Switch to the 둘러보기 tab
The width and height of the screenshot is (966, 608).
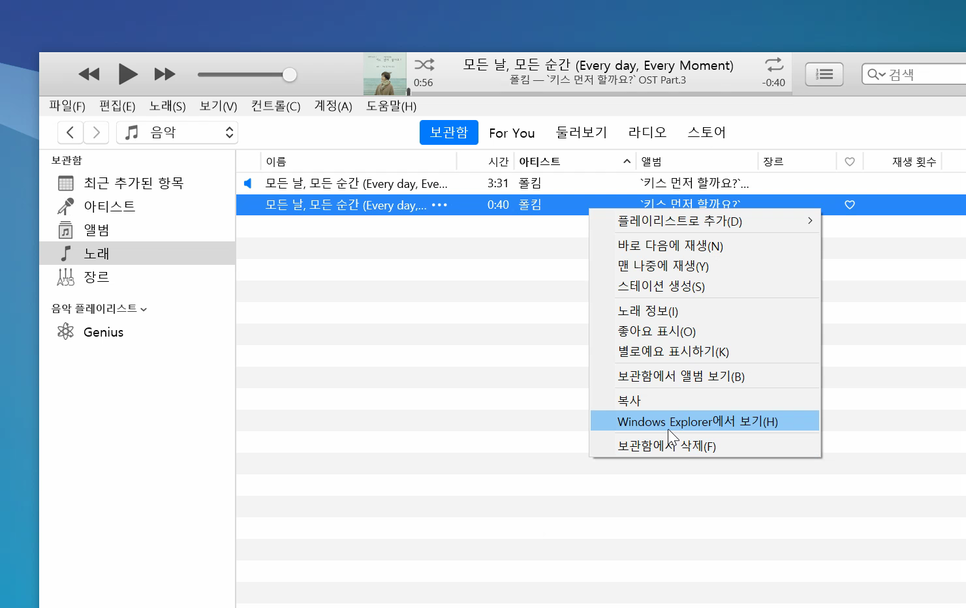click(581, 132)
